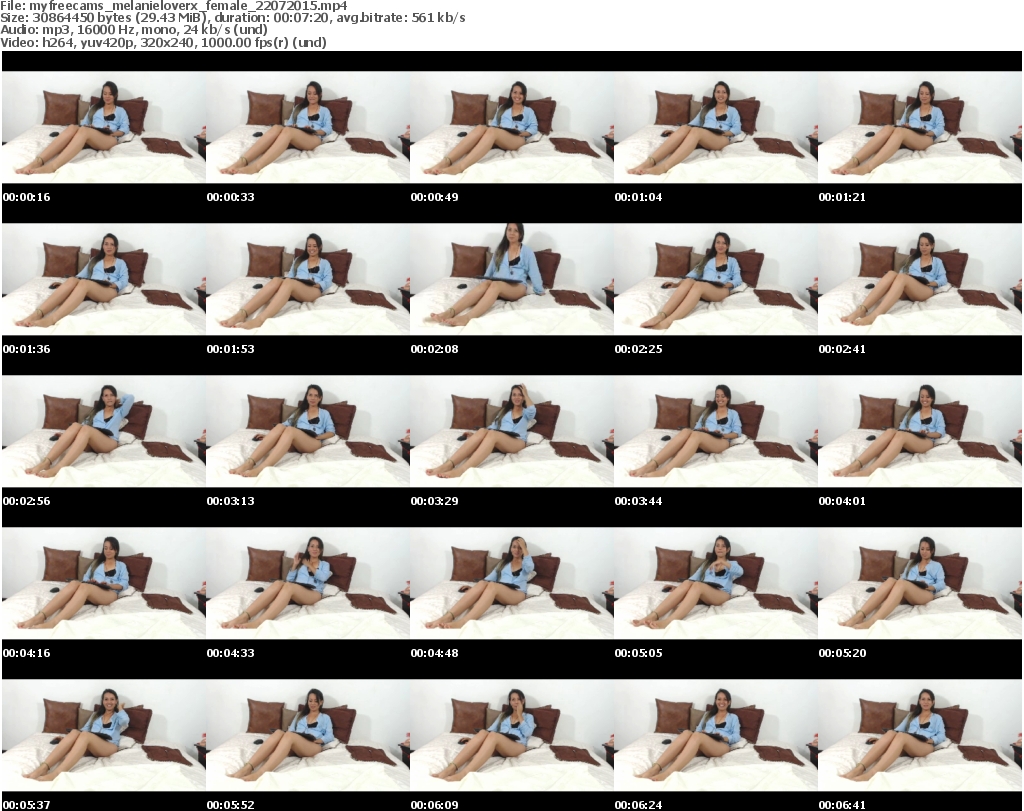Image resolution: width=1024 pixels, height=811 pixels.
Task: Open the thumbnail frame at 00:01:36
Action: coord(103,279)
